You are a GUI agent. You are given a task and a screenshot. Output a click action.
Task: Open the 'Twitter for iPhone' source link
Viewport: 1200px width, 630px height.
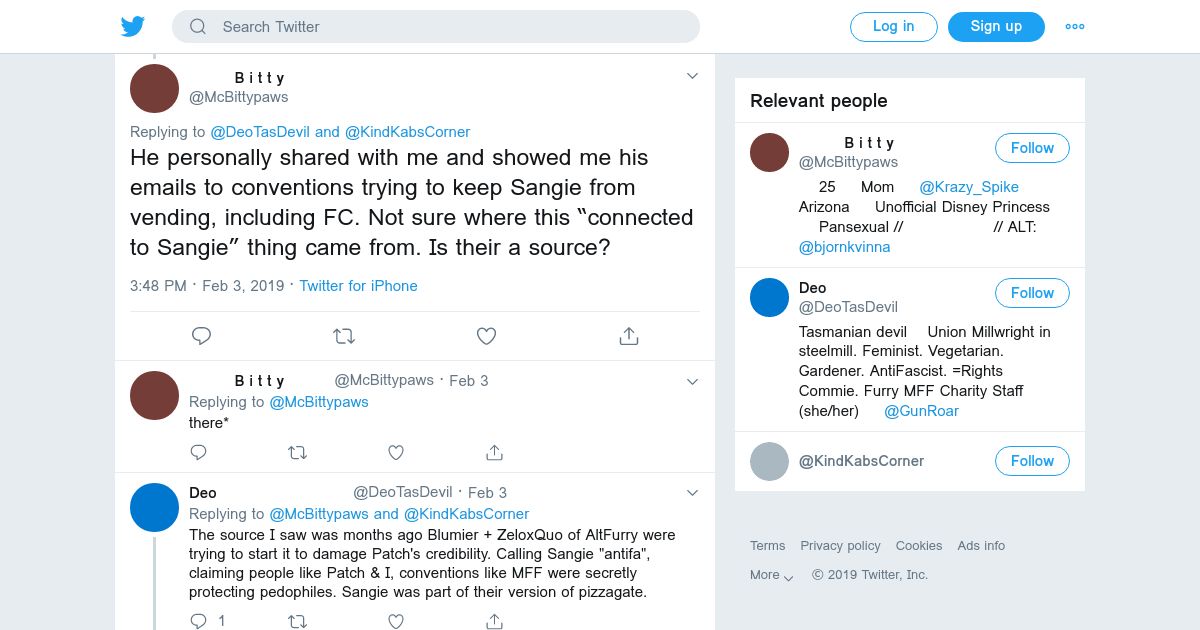coord(358,286)
